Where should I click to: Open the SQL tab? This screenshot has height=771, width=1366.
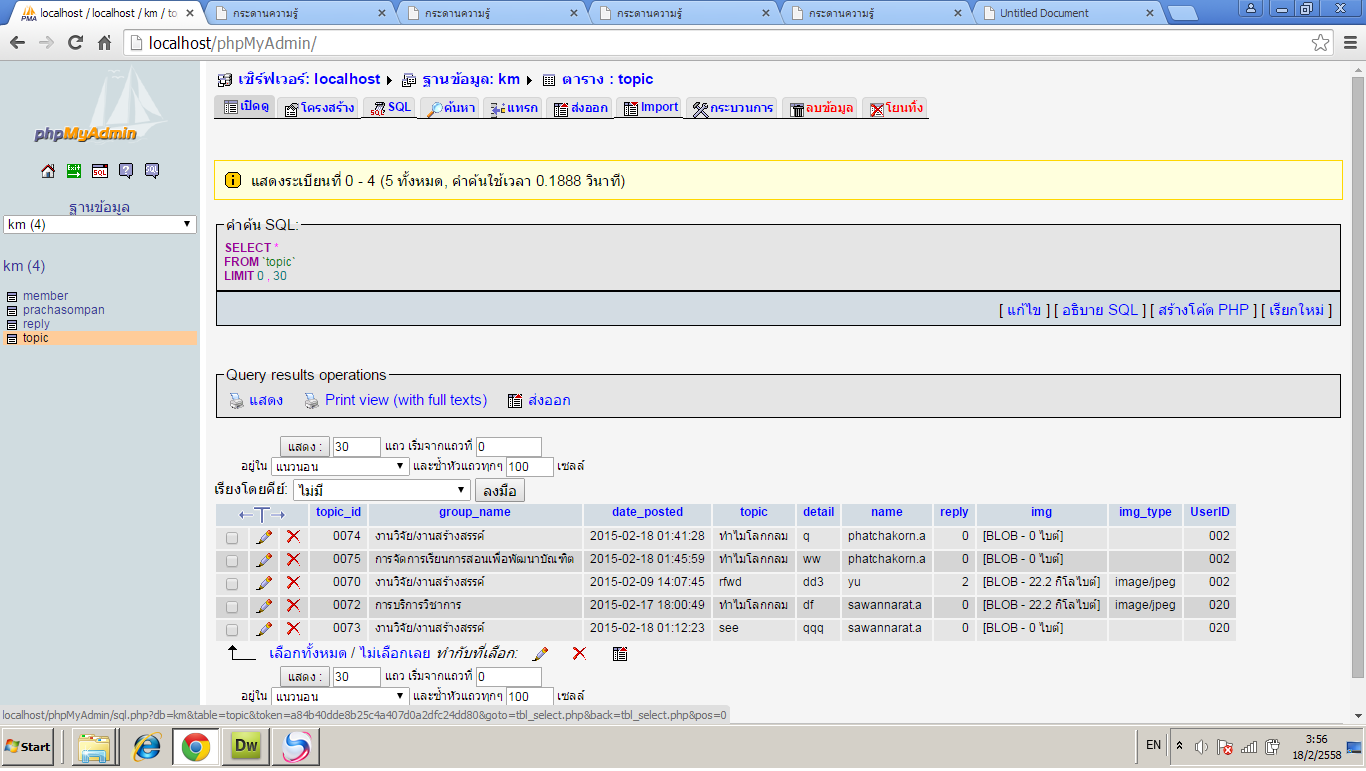pyautogui.click(x=391, y=108)
